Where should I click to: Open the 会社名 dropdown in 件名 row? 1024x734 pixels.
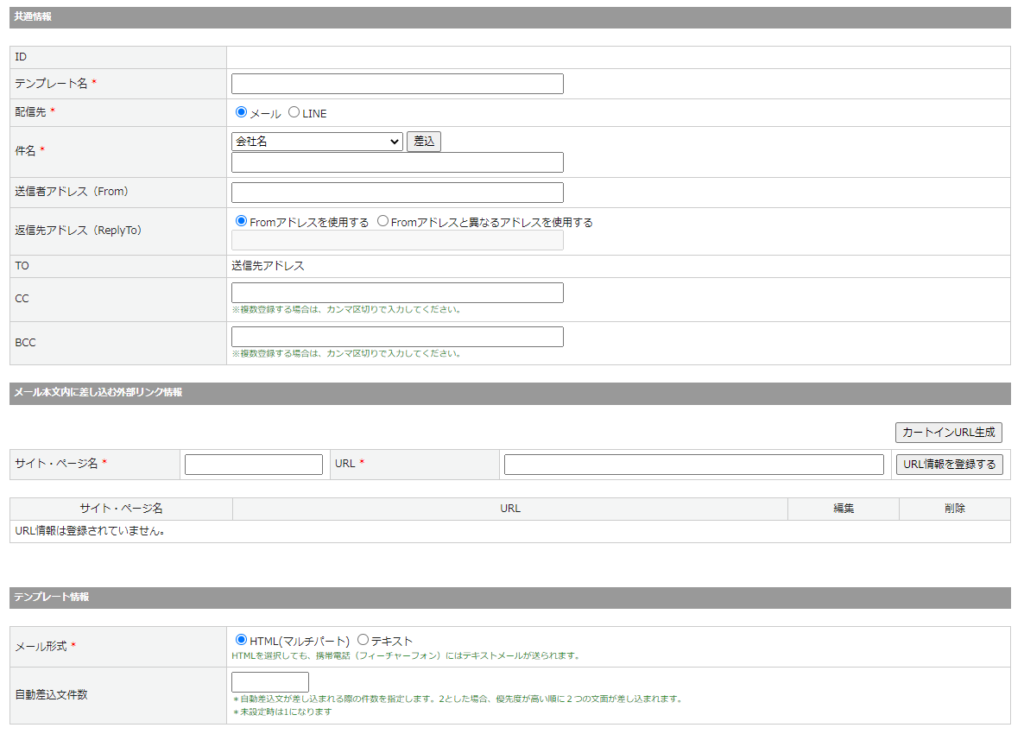point(317,142)
